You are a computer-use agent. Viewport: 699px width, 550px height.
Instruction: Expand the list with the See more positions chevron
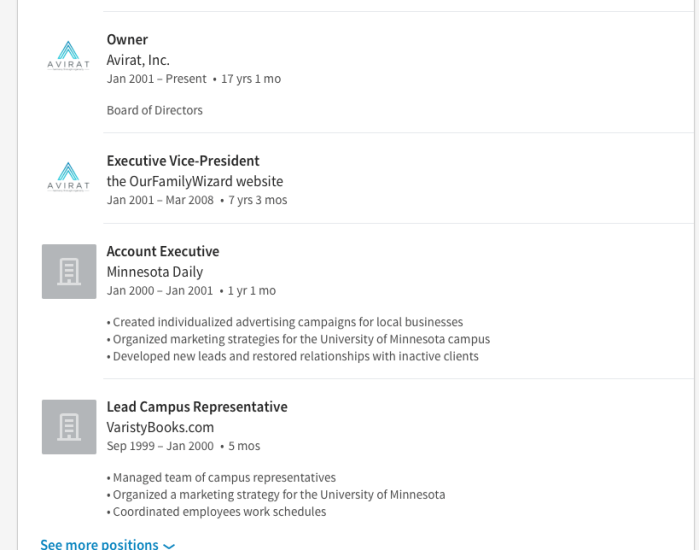[169, 546]
